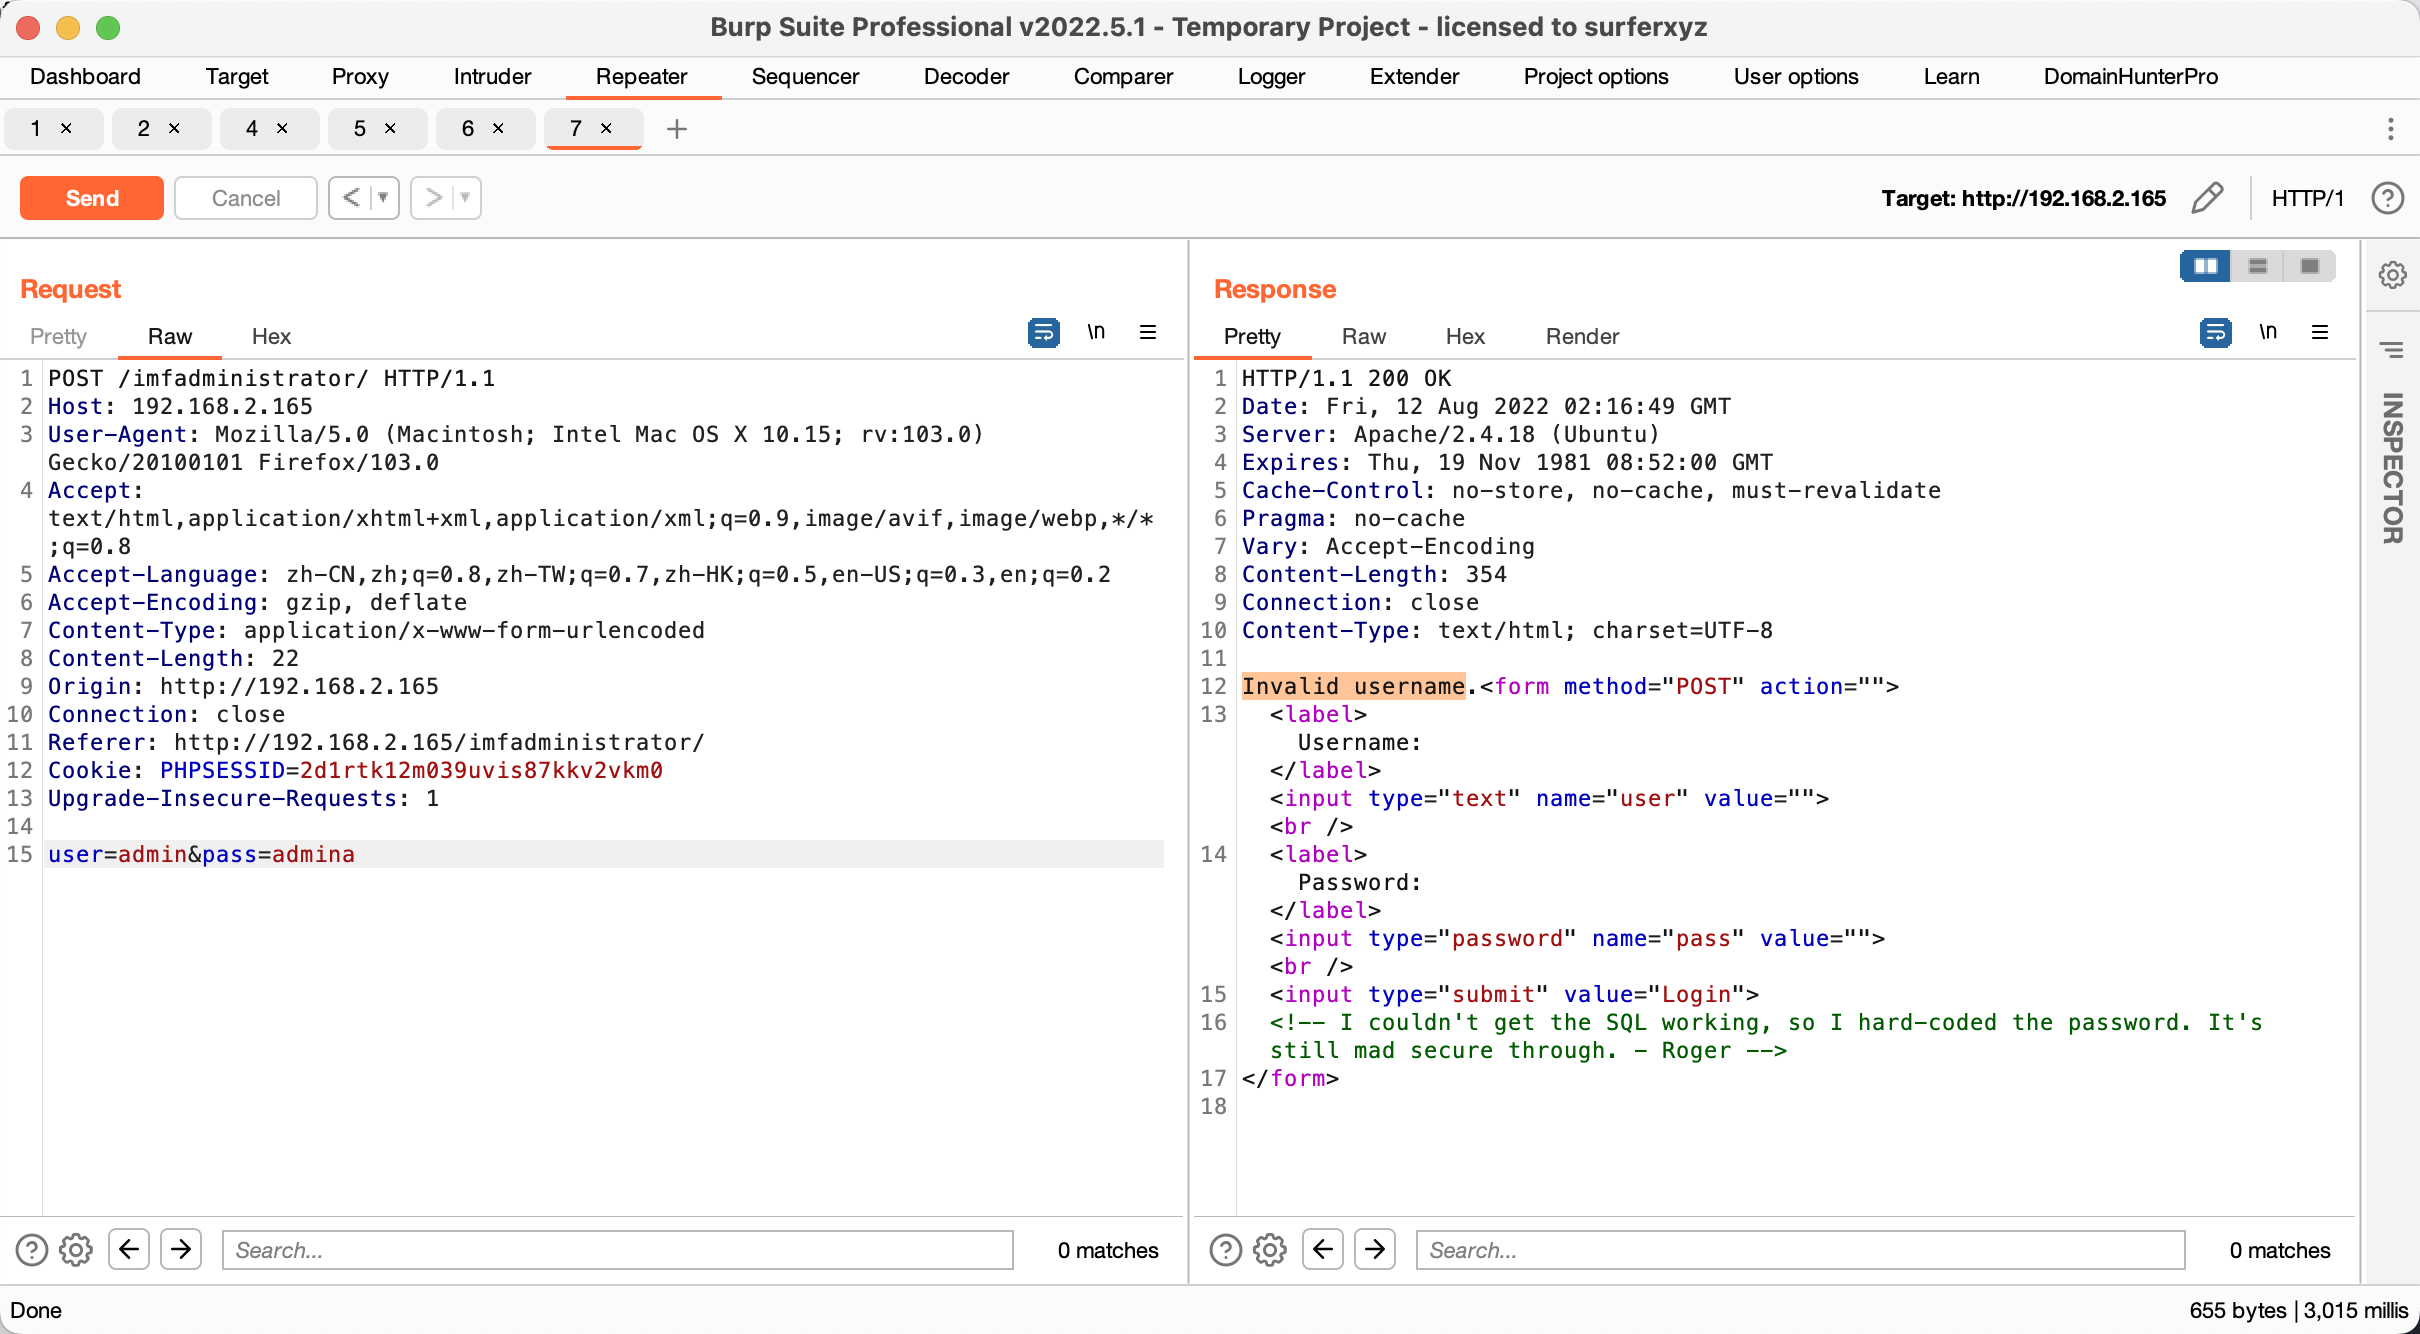Go forward to next request in history
Screen dimensions: 2420x1334
click(433, 198)
